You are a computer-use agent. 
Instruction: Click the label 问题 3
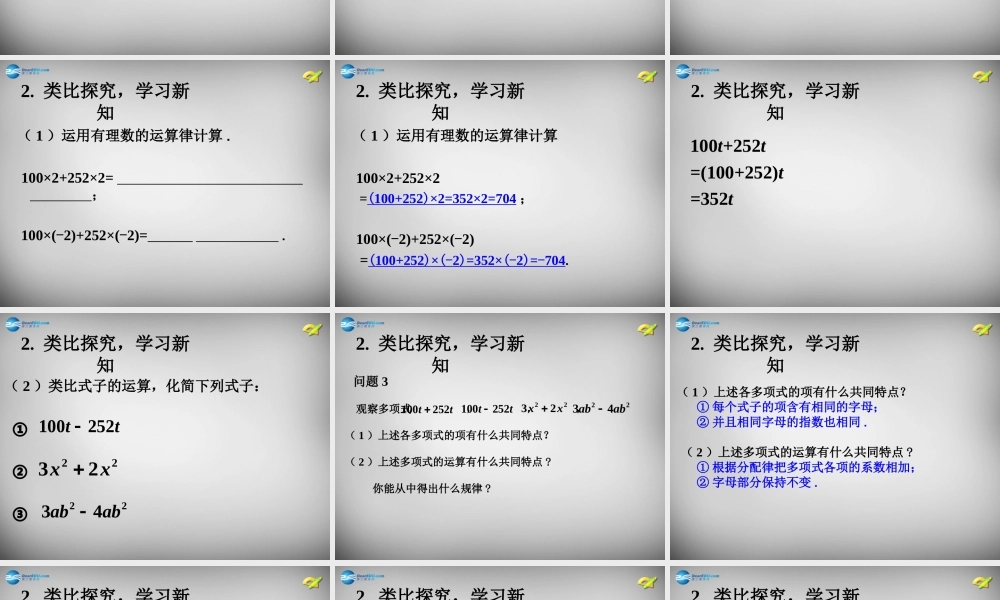click(371, 381)
